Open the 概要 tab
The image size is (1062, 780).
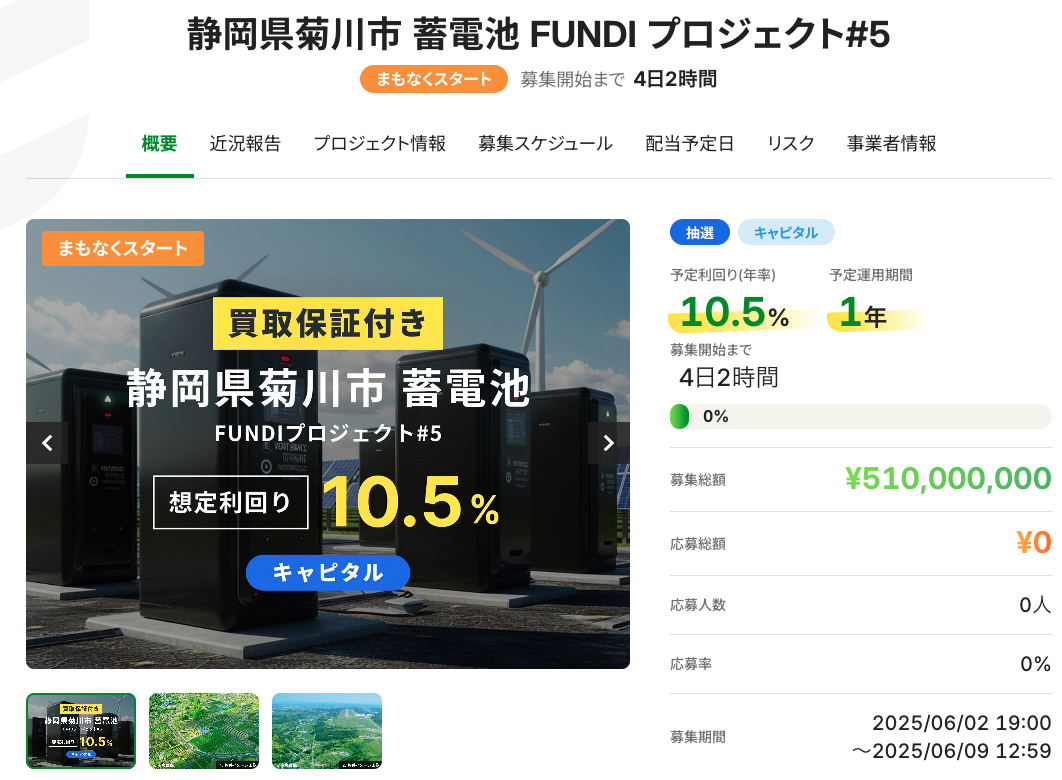(x=159, y=144)
